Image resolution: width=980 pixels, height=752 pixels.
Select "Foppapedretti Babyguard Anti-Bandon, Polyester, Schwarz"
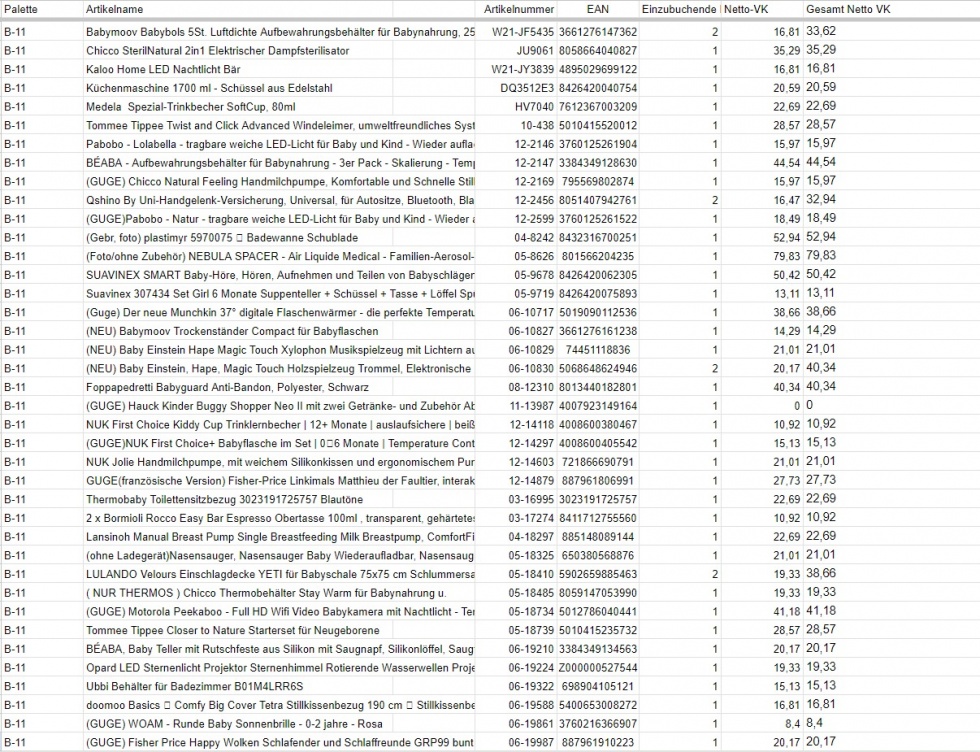pyautogui.click(x=228, y=388)
